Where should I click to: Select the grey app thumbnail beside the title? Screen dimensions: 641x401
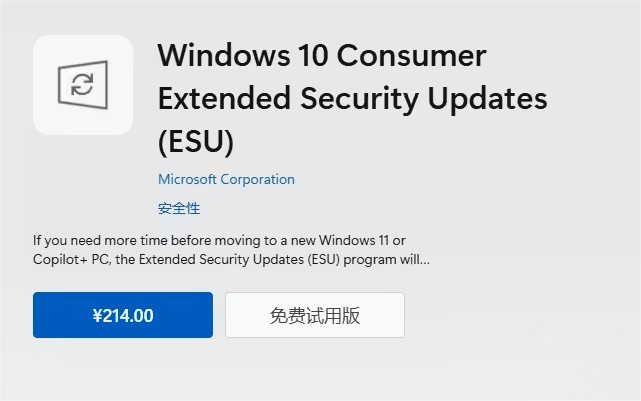pos(83,85)
